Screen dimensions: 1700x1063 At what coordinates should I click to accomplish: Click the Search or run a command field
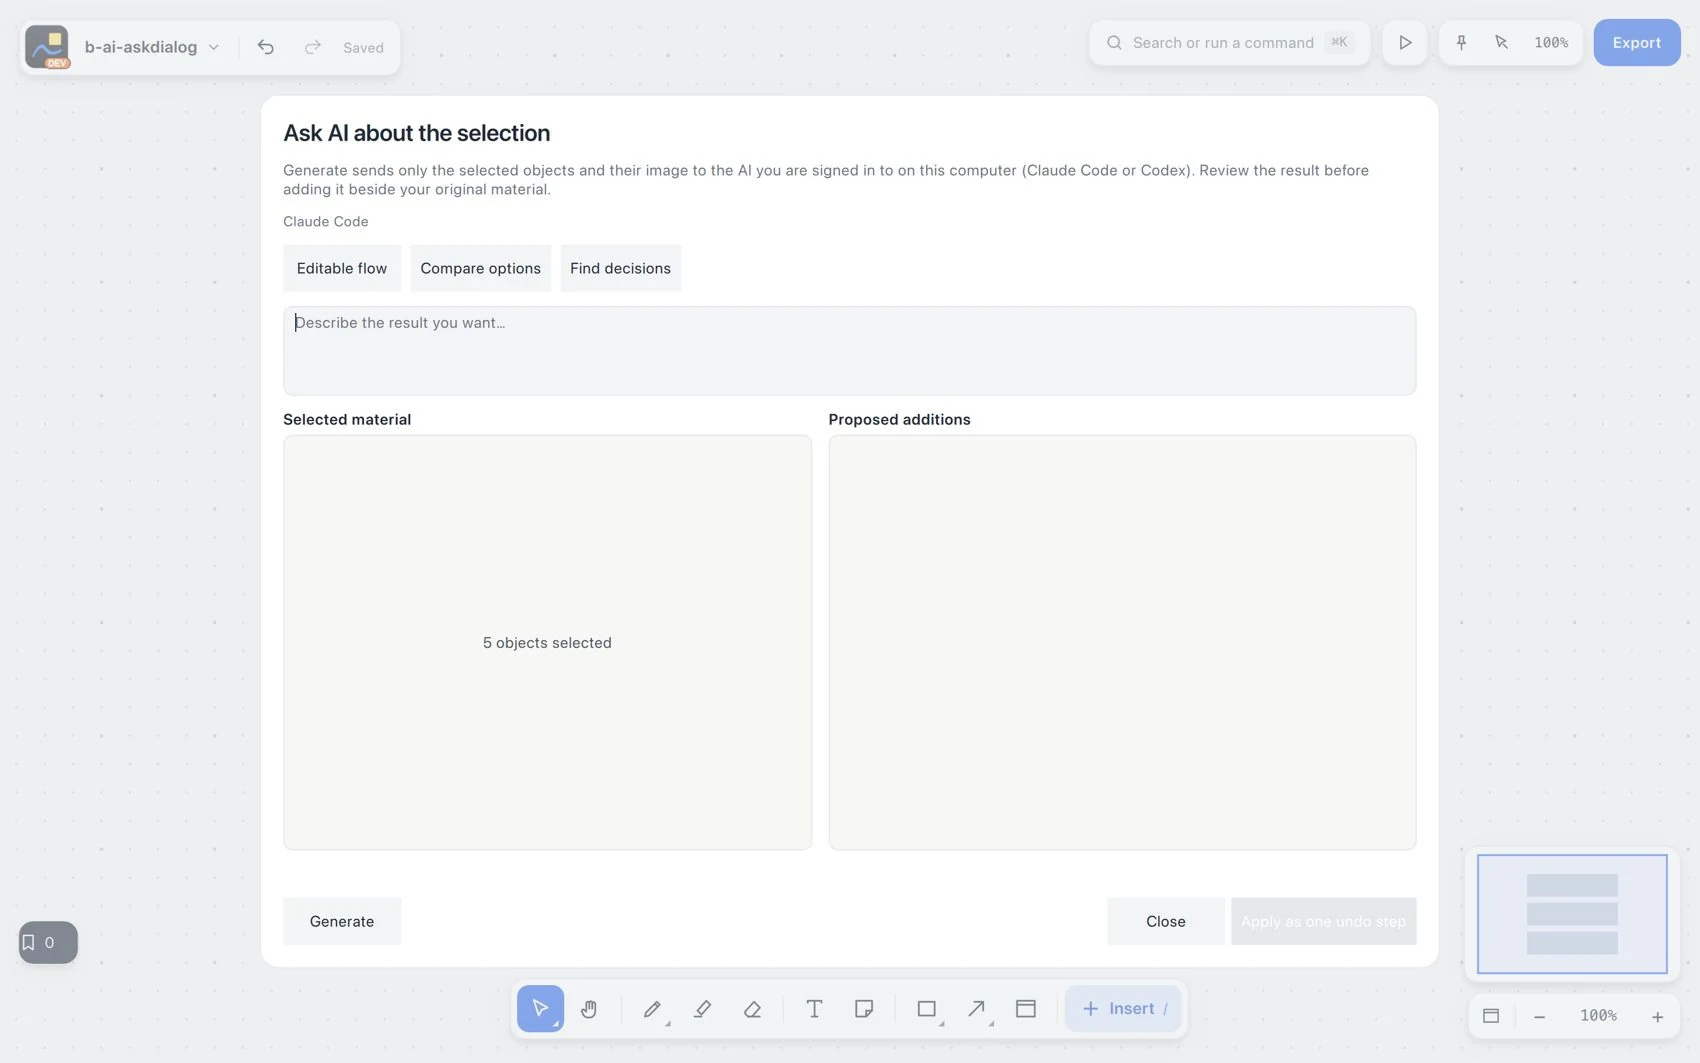click(1229, 43)
